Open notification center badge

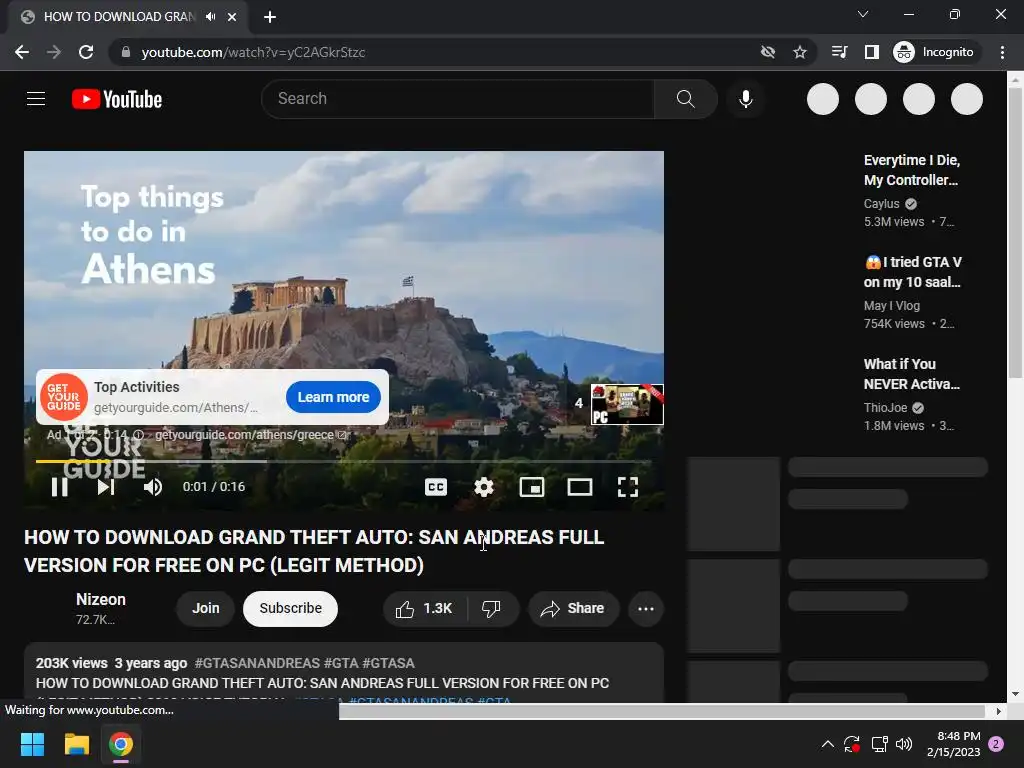[x=996, y=744]
